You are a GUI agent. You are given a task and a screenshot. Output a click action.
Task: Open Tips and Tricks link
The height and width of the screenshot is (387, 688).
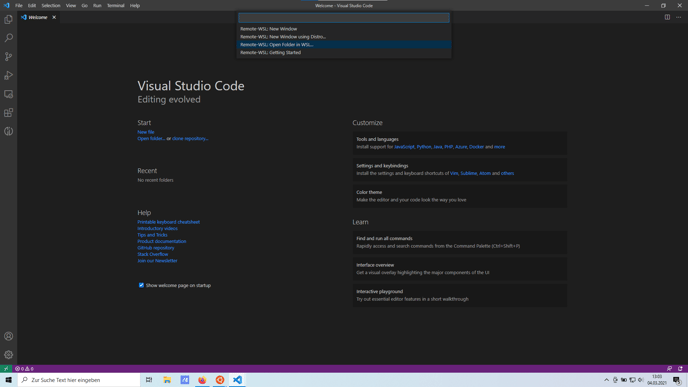pos(152,235)
